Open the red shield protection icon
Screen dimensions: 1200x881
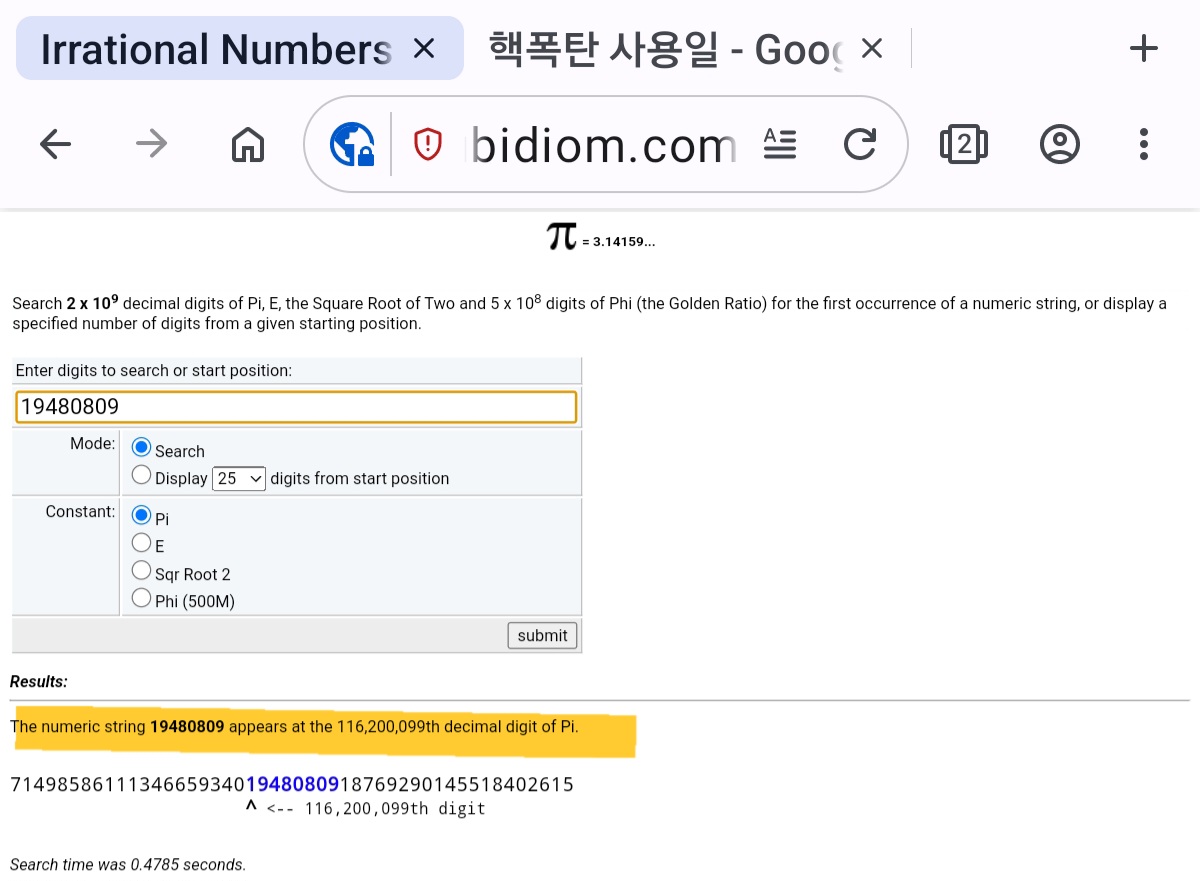(x=428, y=145)
